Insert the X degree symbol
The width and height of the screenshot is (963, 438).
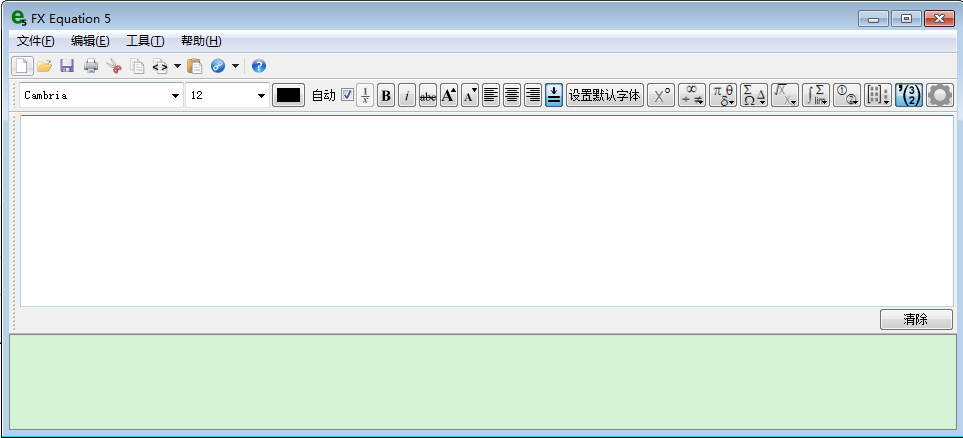pos(661,95)
